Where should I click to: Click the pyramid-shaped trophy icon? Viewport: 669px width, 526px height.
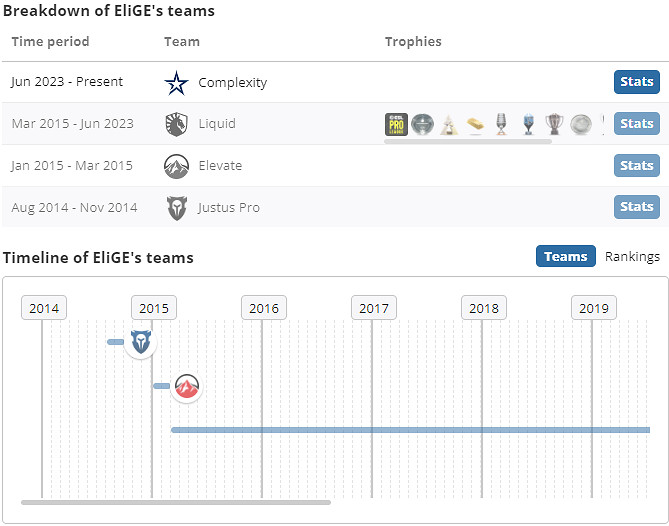449,125
